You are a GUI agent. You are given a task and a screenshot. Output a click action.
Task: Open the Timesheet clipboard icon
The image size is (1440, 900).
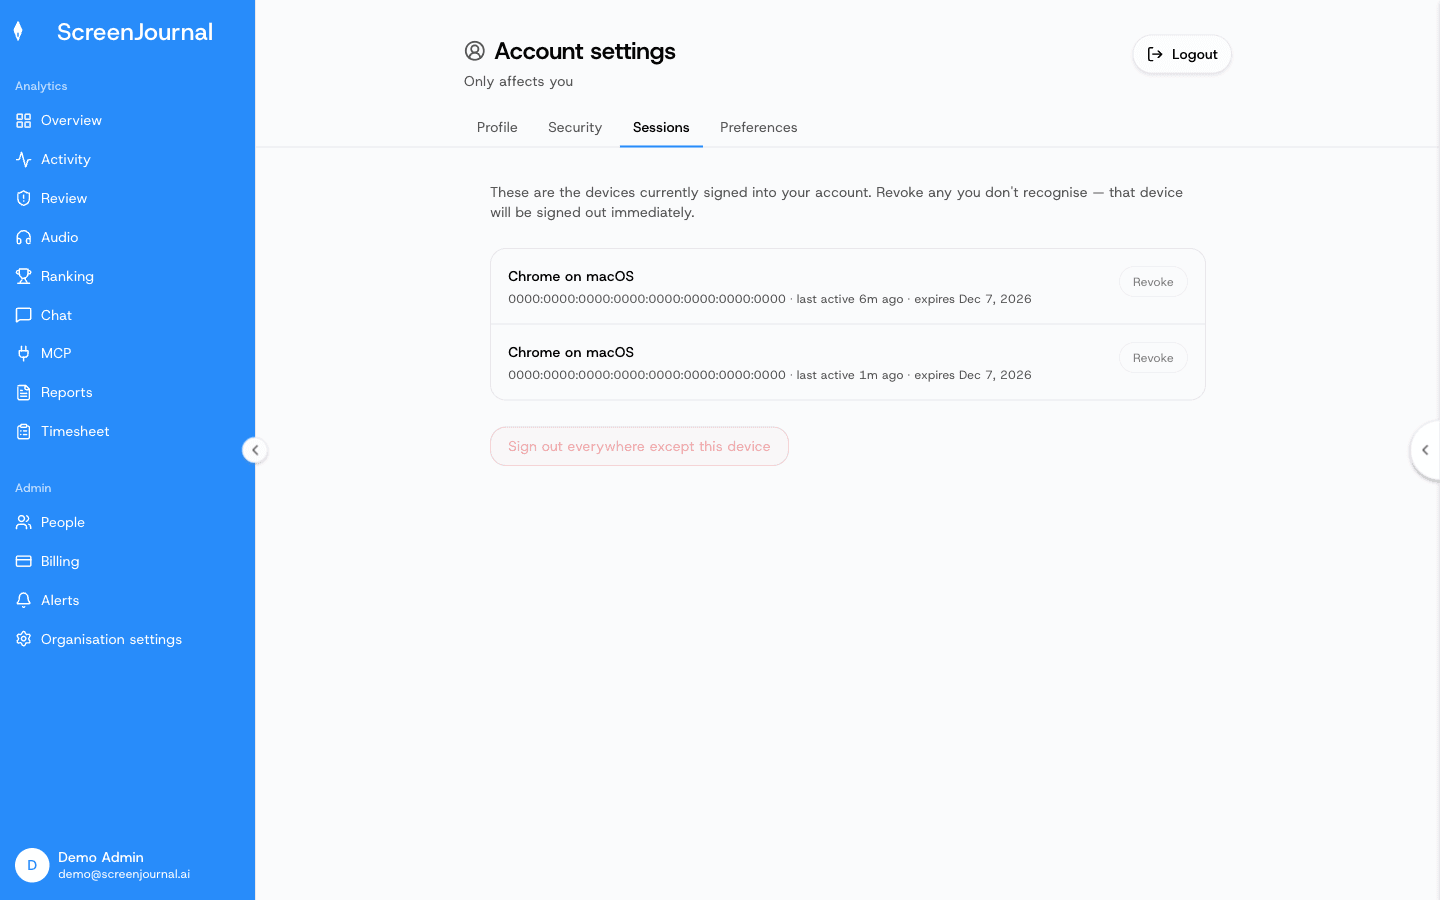24,432
